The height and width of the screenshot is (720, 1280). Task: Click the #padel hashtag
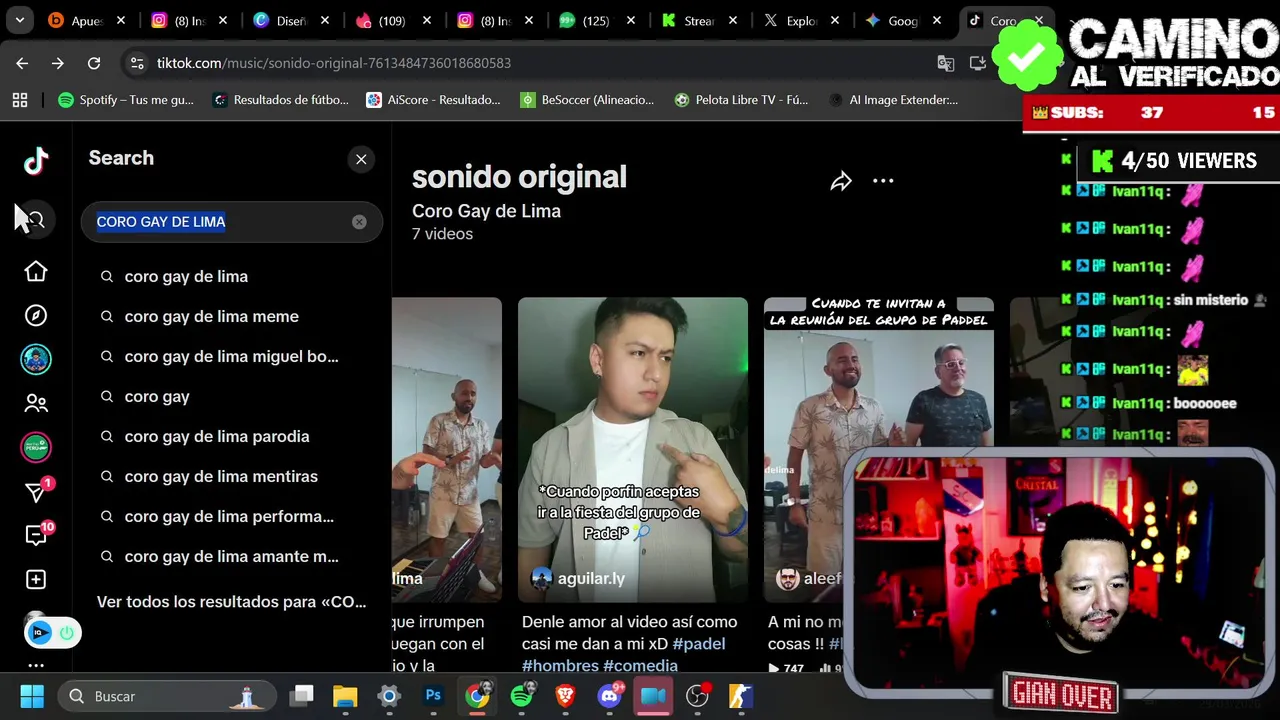[x=699, y=644]
